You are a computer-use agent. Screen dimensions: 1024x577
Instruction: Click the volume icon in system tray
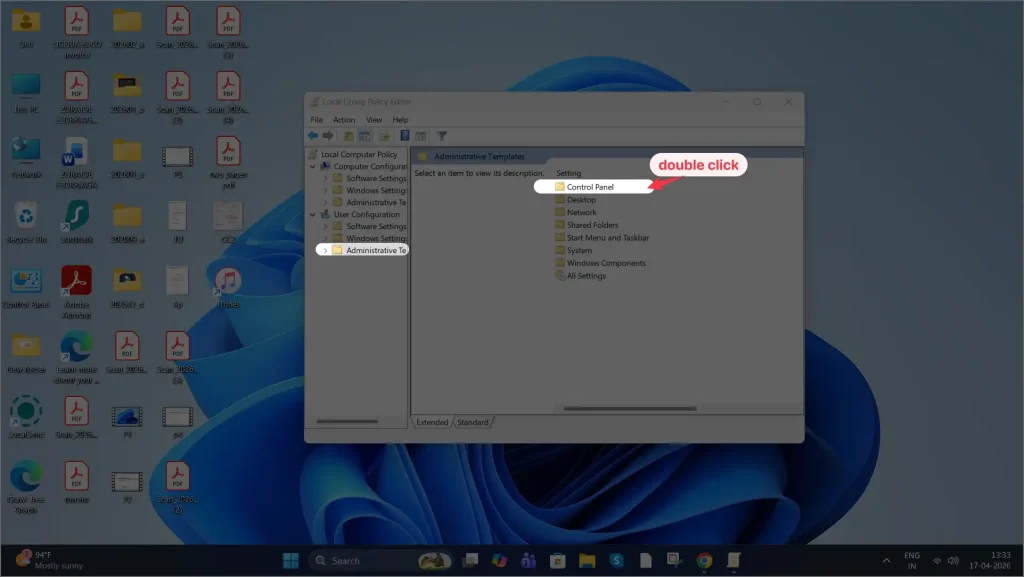coord(953,561)
